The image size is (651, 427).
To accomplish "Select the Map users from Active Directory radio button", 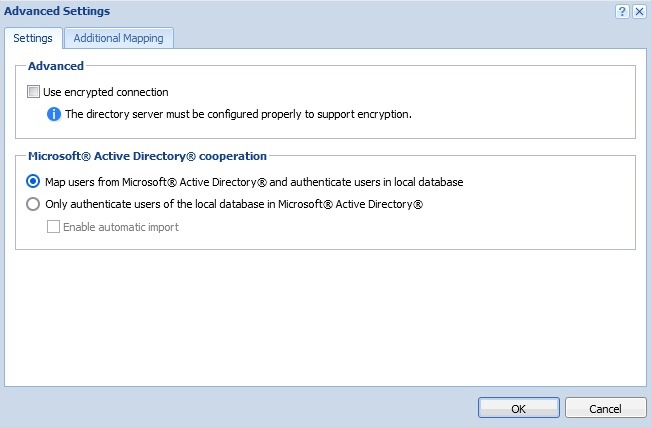I will click(34, 182).
